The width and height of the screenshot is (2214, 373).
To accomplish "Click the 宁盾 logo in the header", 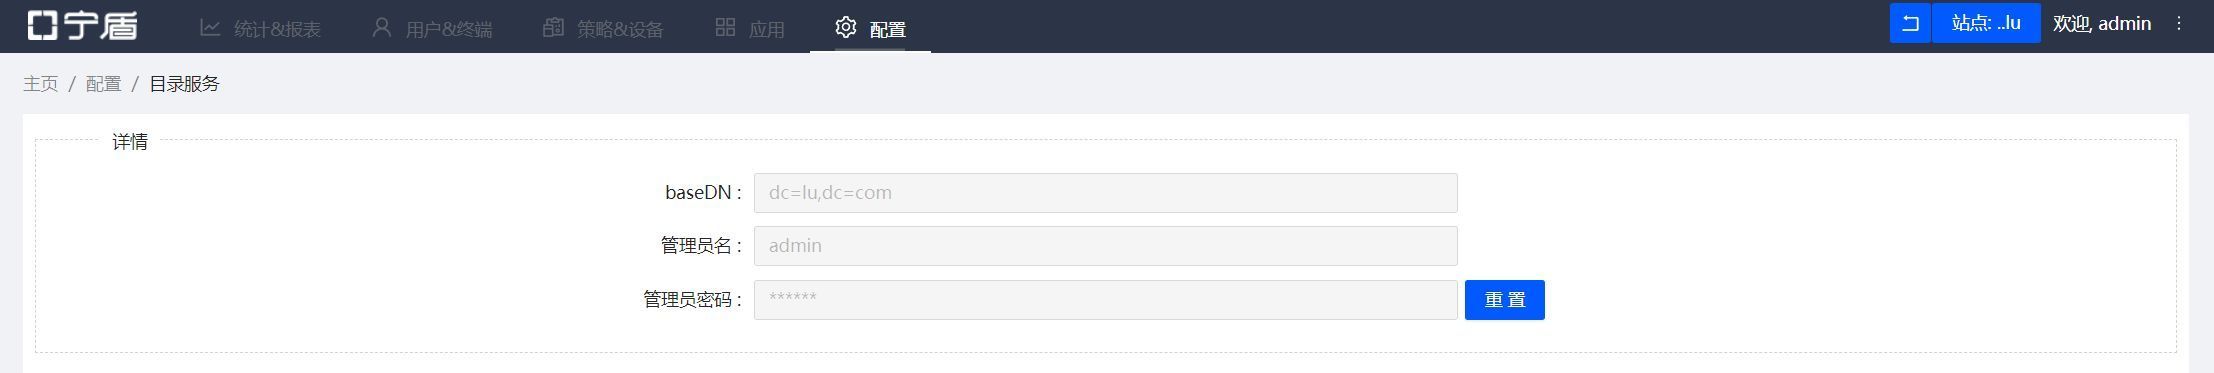I will tap(82, 25).
